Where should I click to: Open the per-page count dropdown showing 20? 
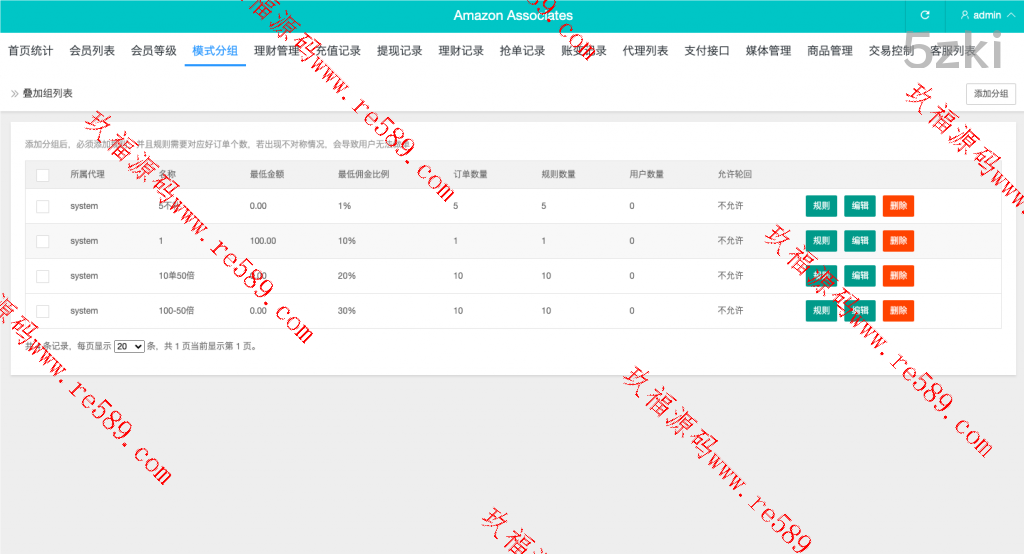coord(129,346)
